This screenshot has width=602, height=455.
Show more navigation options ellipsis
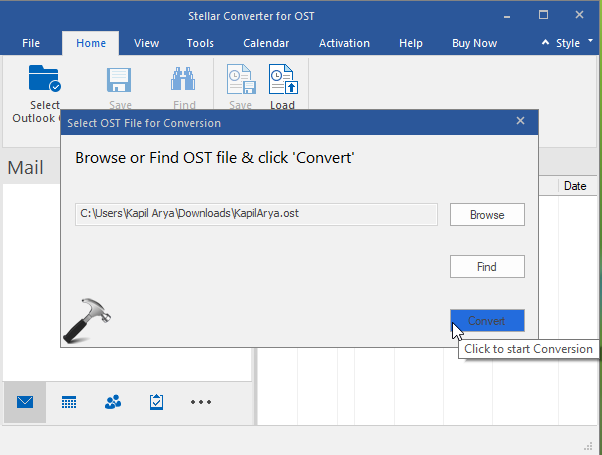[201, 402]
